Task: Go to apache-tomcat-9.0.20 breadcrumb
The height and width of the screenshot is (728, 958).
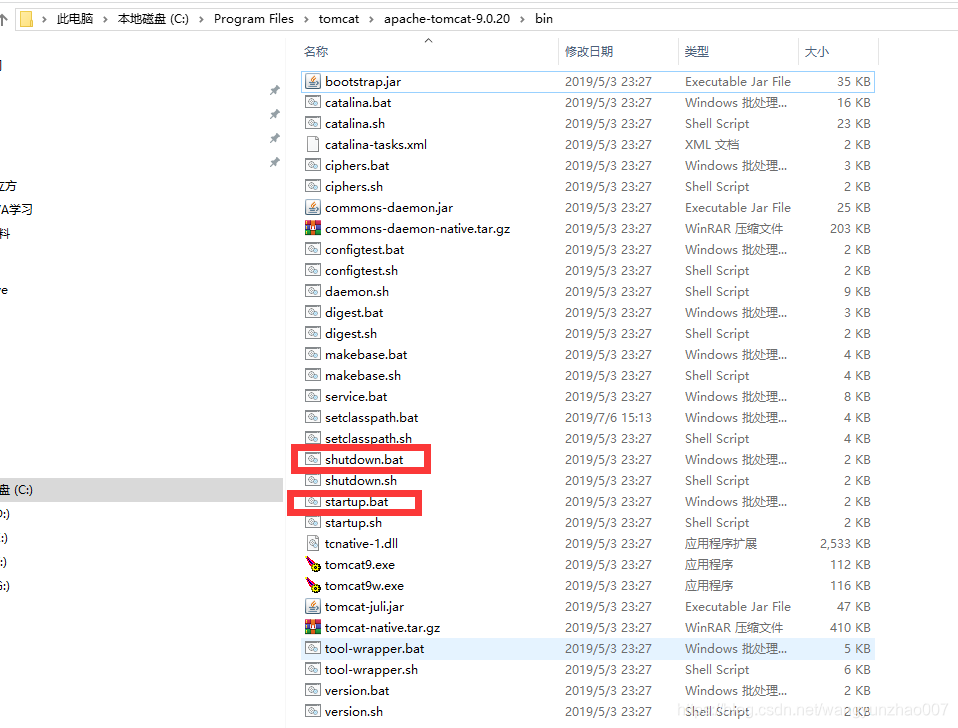Action: click(447, 19)
